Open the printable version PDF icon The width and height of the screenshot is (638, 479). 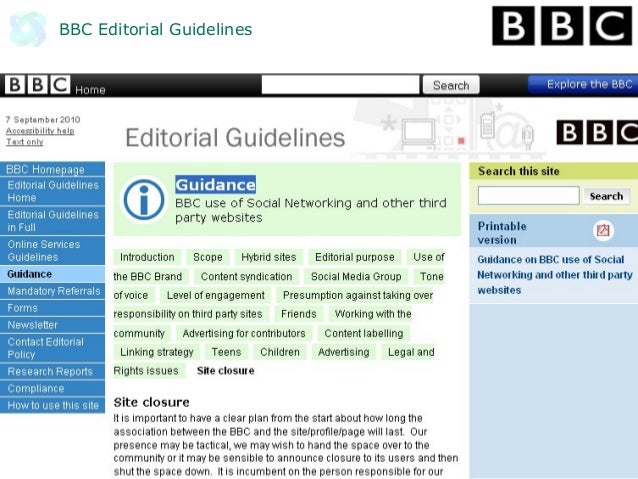pyautogui.click(x=603, y=230)
